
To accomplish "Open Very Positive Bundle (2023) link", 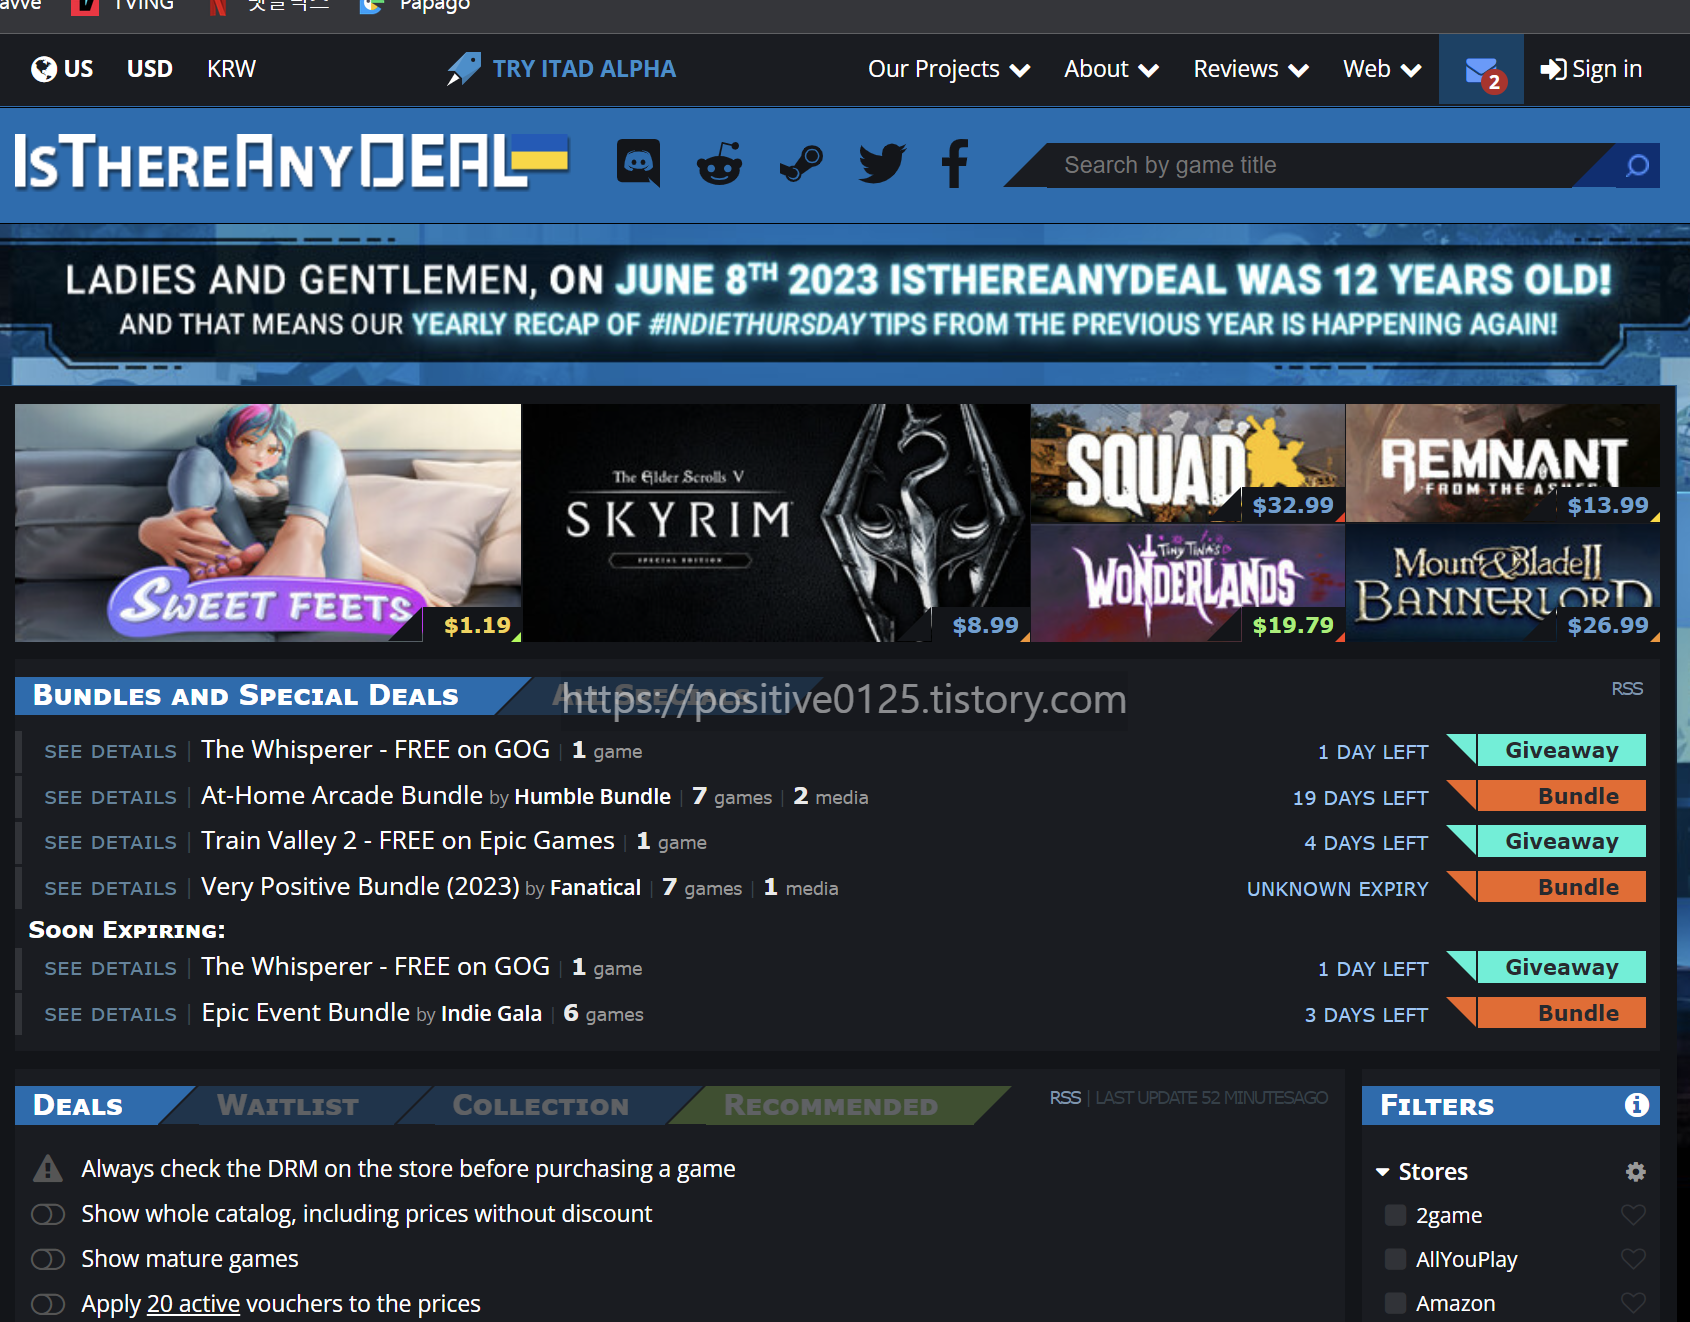I will pyautogui.click(x=360, y=887).
